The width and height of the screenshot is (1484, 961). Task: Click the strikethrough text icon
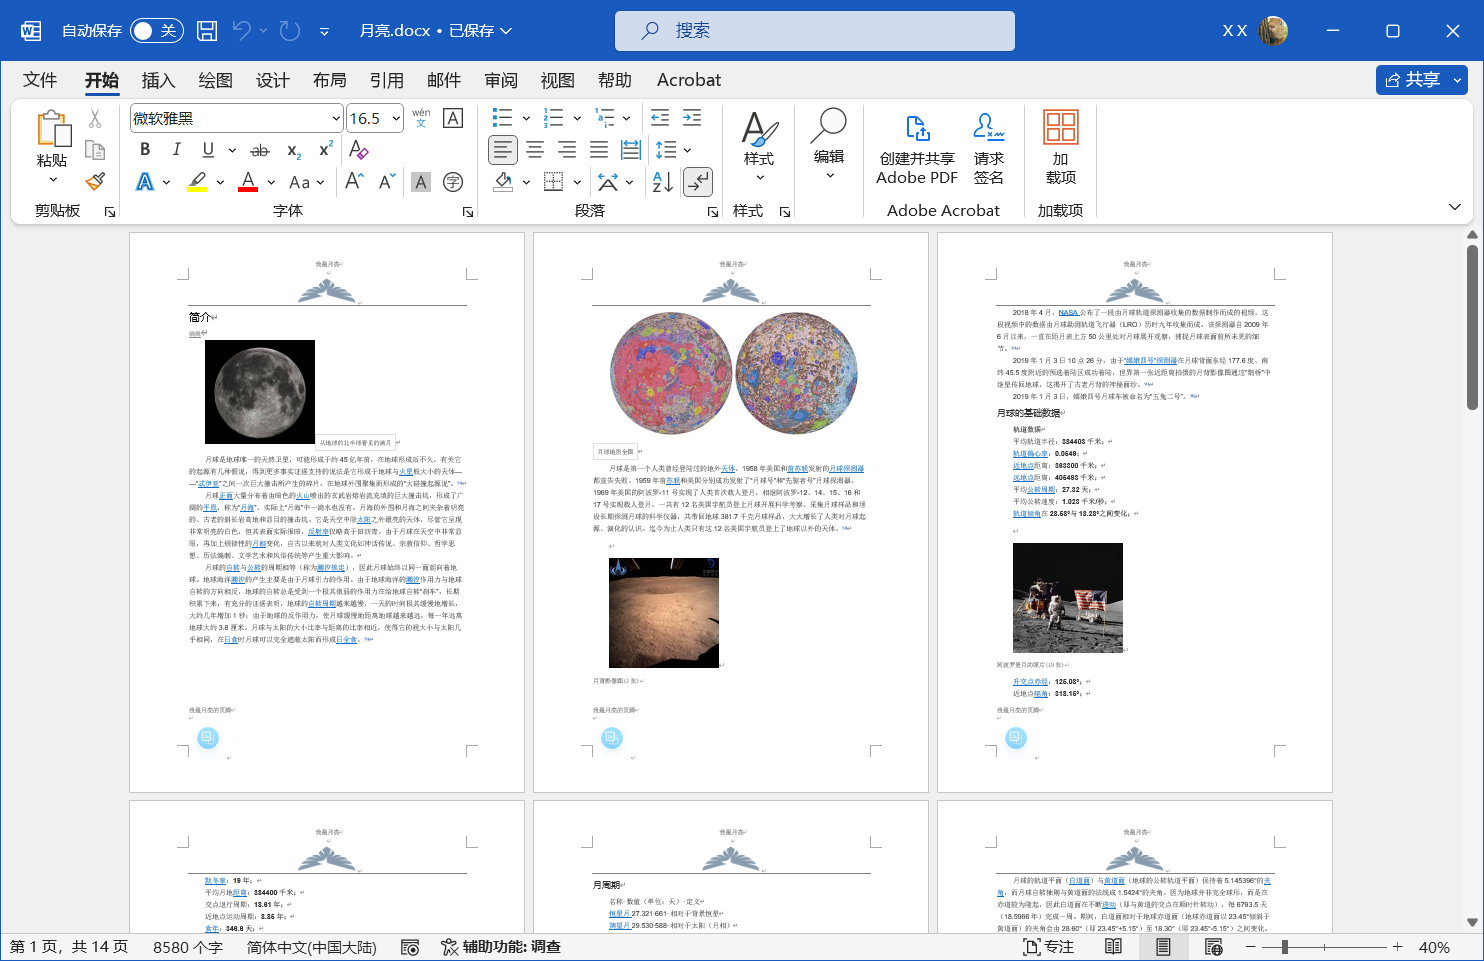tap(260, 150)
